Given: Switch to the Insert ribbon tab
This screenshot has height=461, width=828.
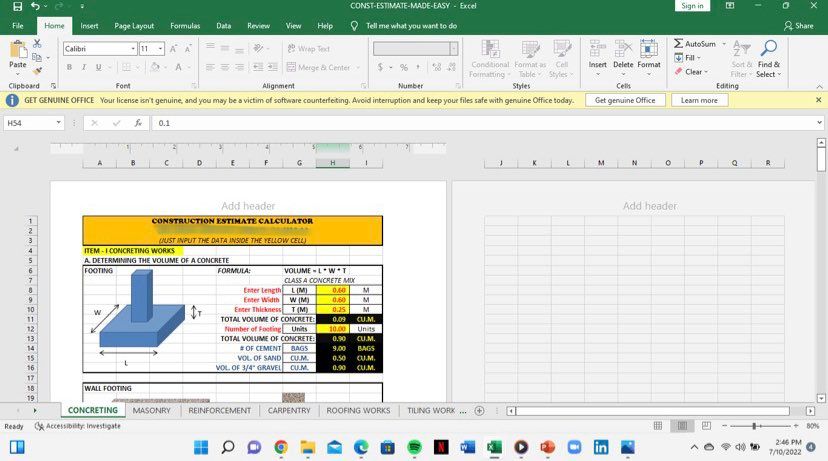Looking at the screenshot, I should [89, 25].
